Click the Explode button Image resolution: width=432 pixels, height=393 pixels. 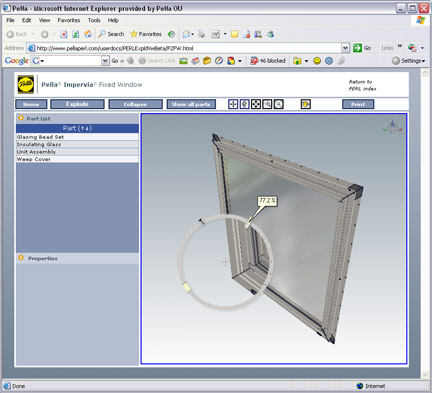[x=77, y=104]
